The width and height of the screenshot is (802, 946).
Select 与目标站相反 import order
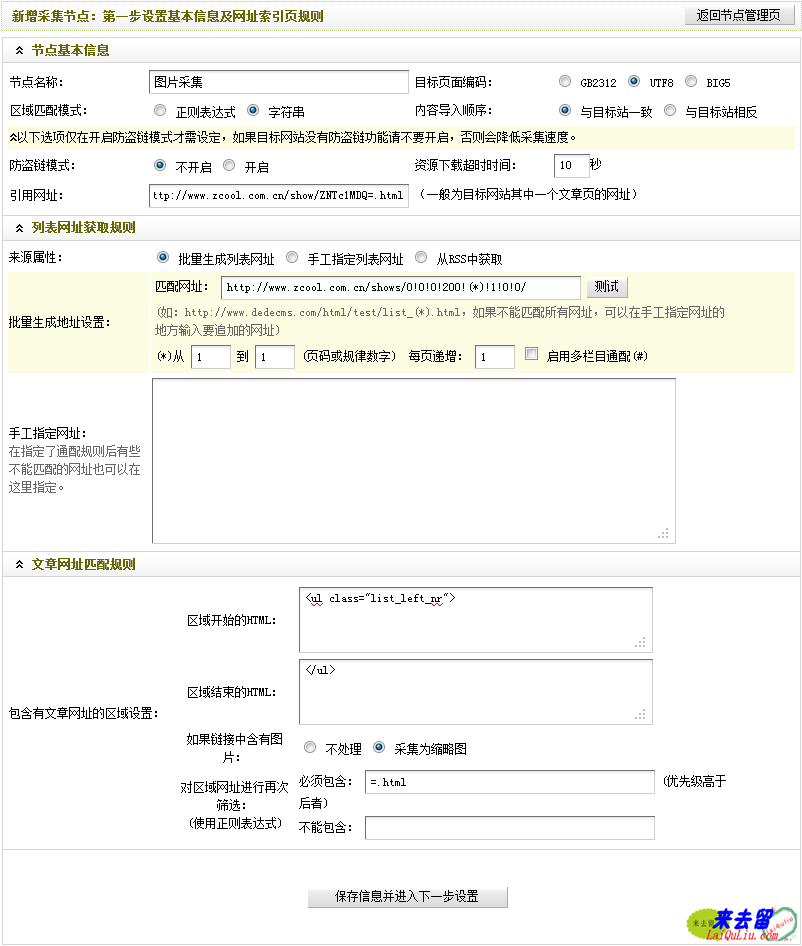point(670,110)
